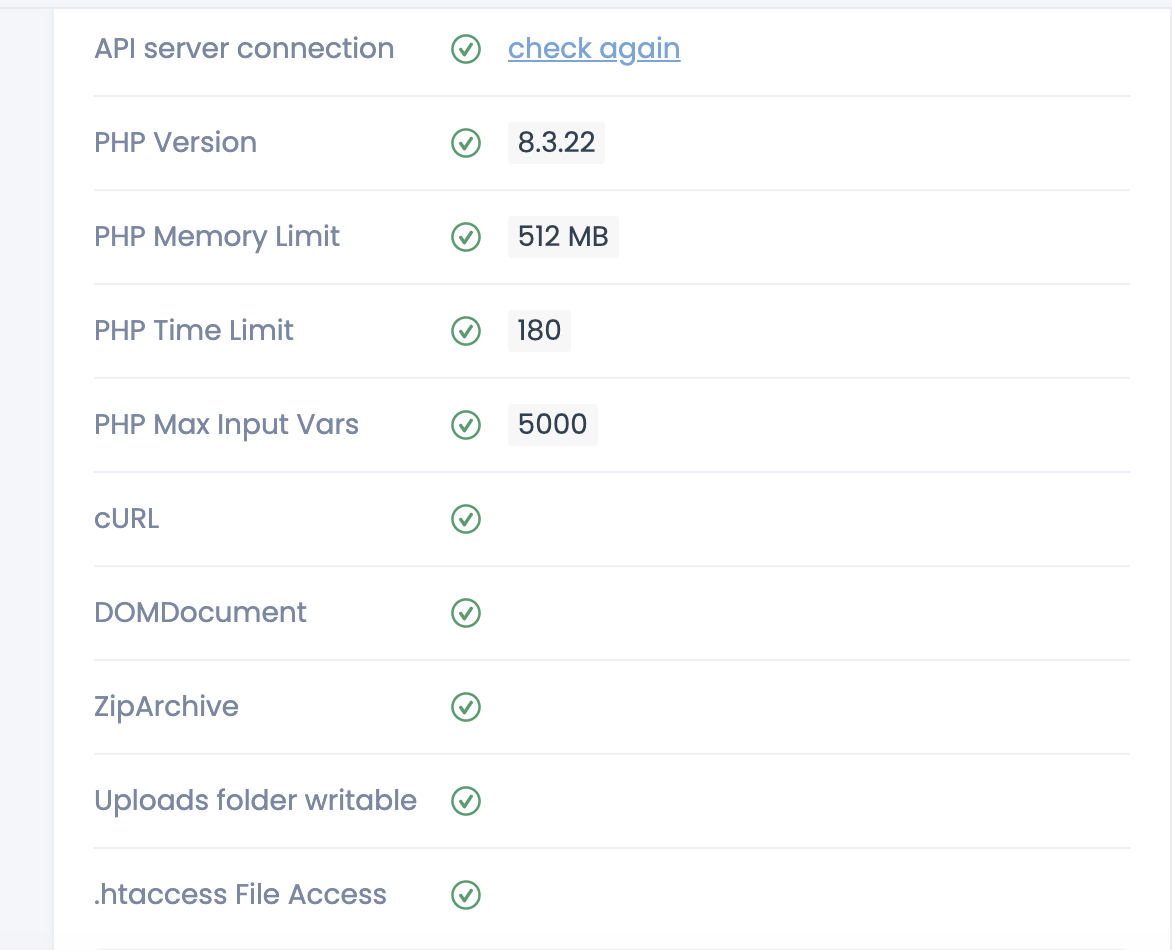
Task: Click the 'API server connection' label
Action: 244,49
